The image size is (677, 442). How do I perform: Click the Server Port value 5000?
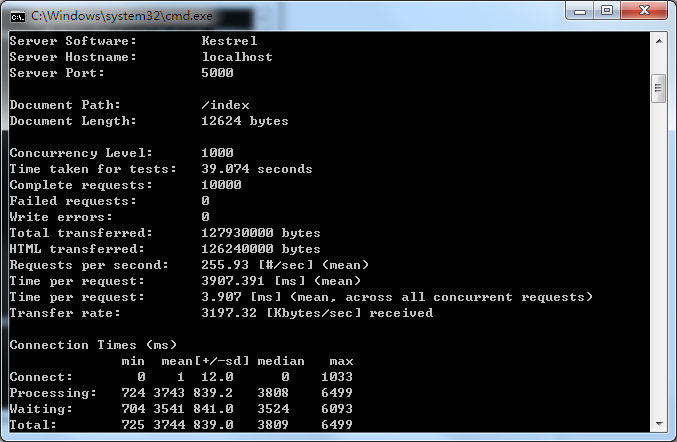tap(217, 73)
